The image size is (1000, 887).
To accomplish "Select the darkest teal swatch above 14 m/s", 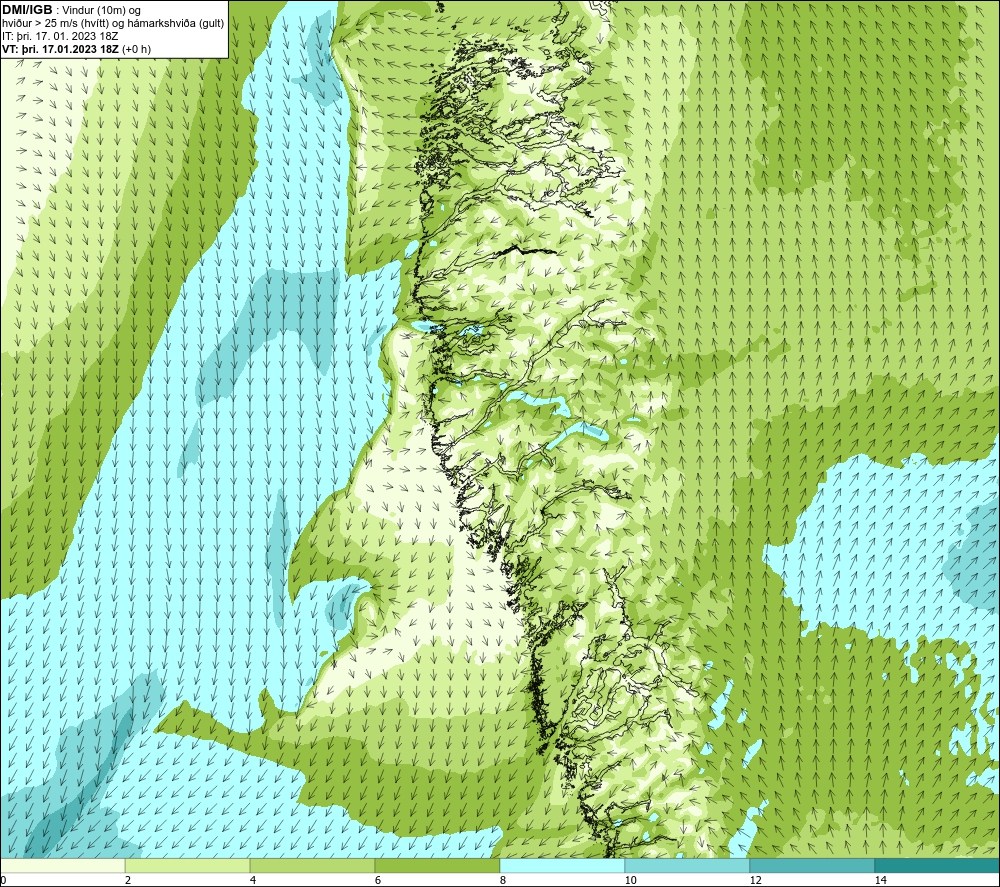I will pyautogui.click(x=938, y=866).
